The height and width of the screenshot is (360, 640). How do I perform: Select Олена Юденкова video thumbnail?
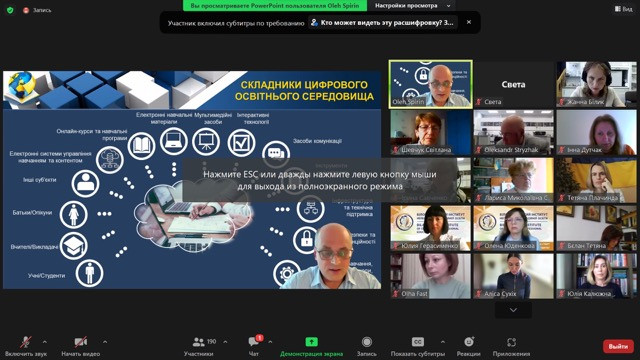coord(513,228)
